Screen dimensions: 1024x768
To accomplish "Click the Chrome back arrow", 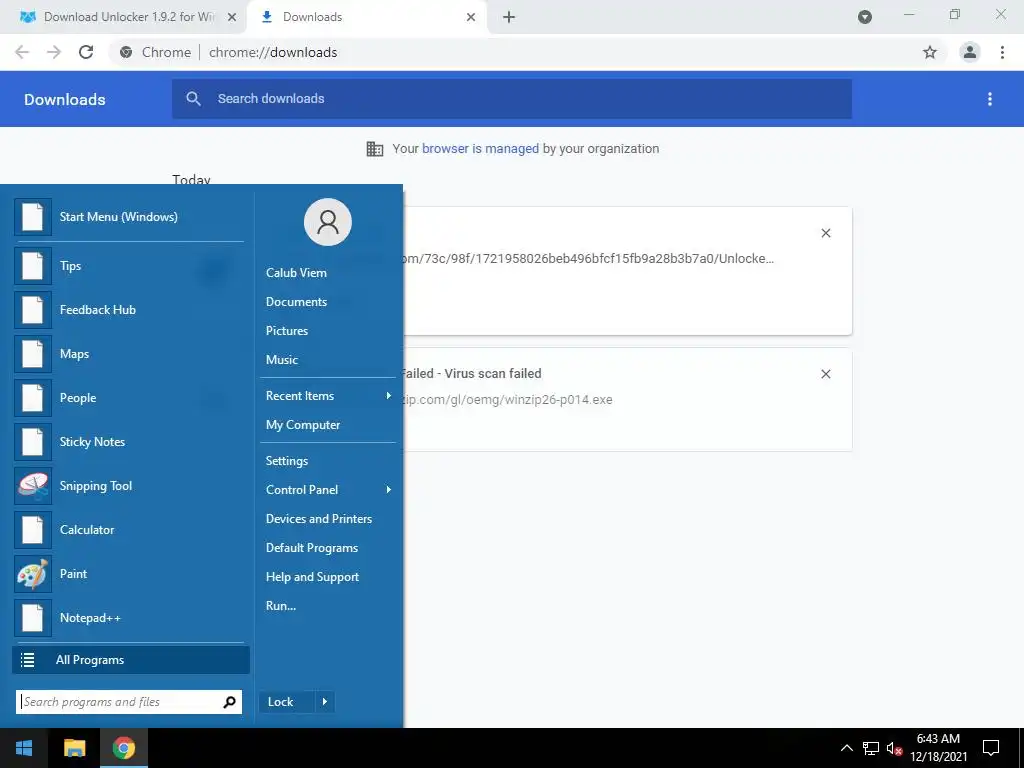I will coord(22,52).
